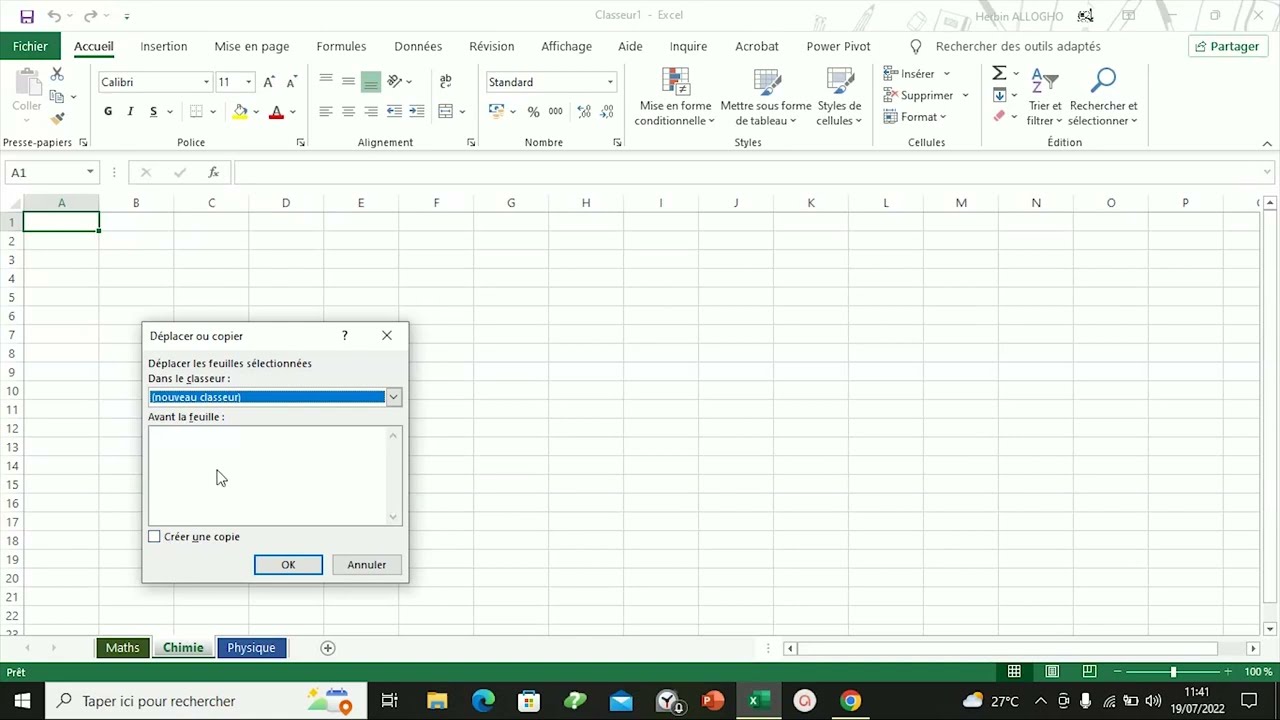Screen dimensions: 1280x720
Task: Open File Explorer from taskbar
Action: point(437,701)
